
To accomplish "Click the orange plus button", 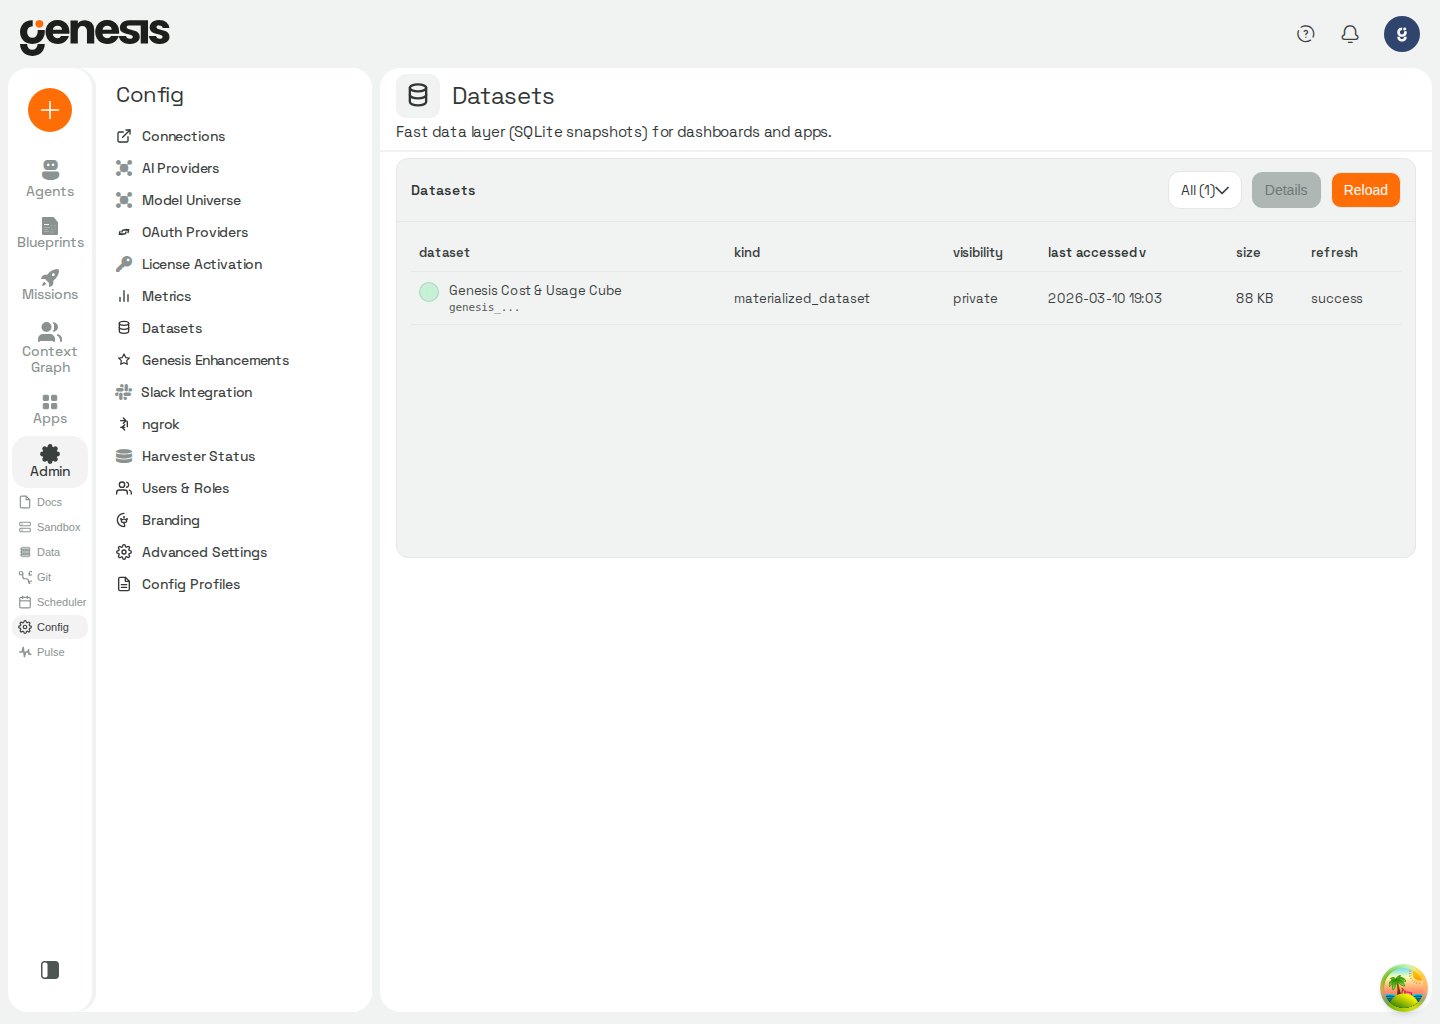I will pos(50,110).
